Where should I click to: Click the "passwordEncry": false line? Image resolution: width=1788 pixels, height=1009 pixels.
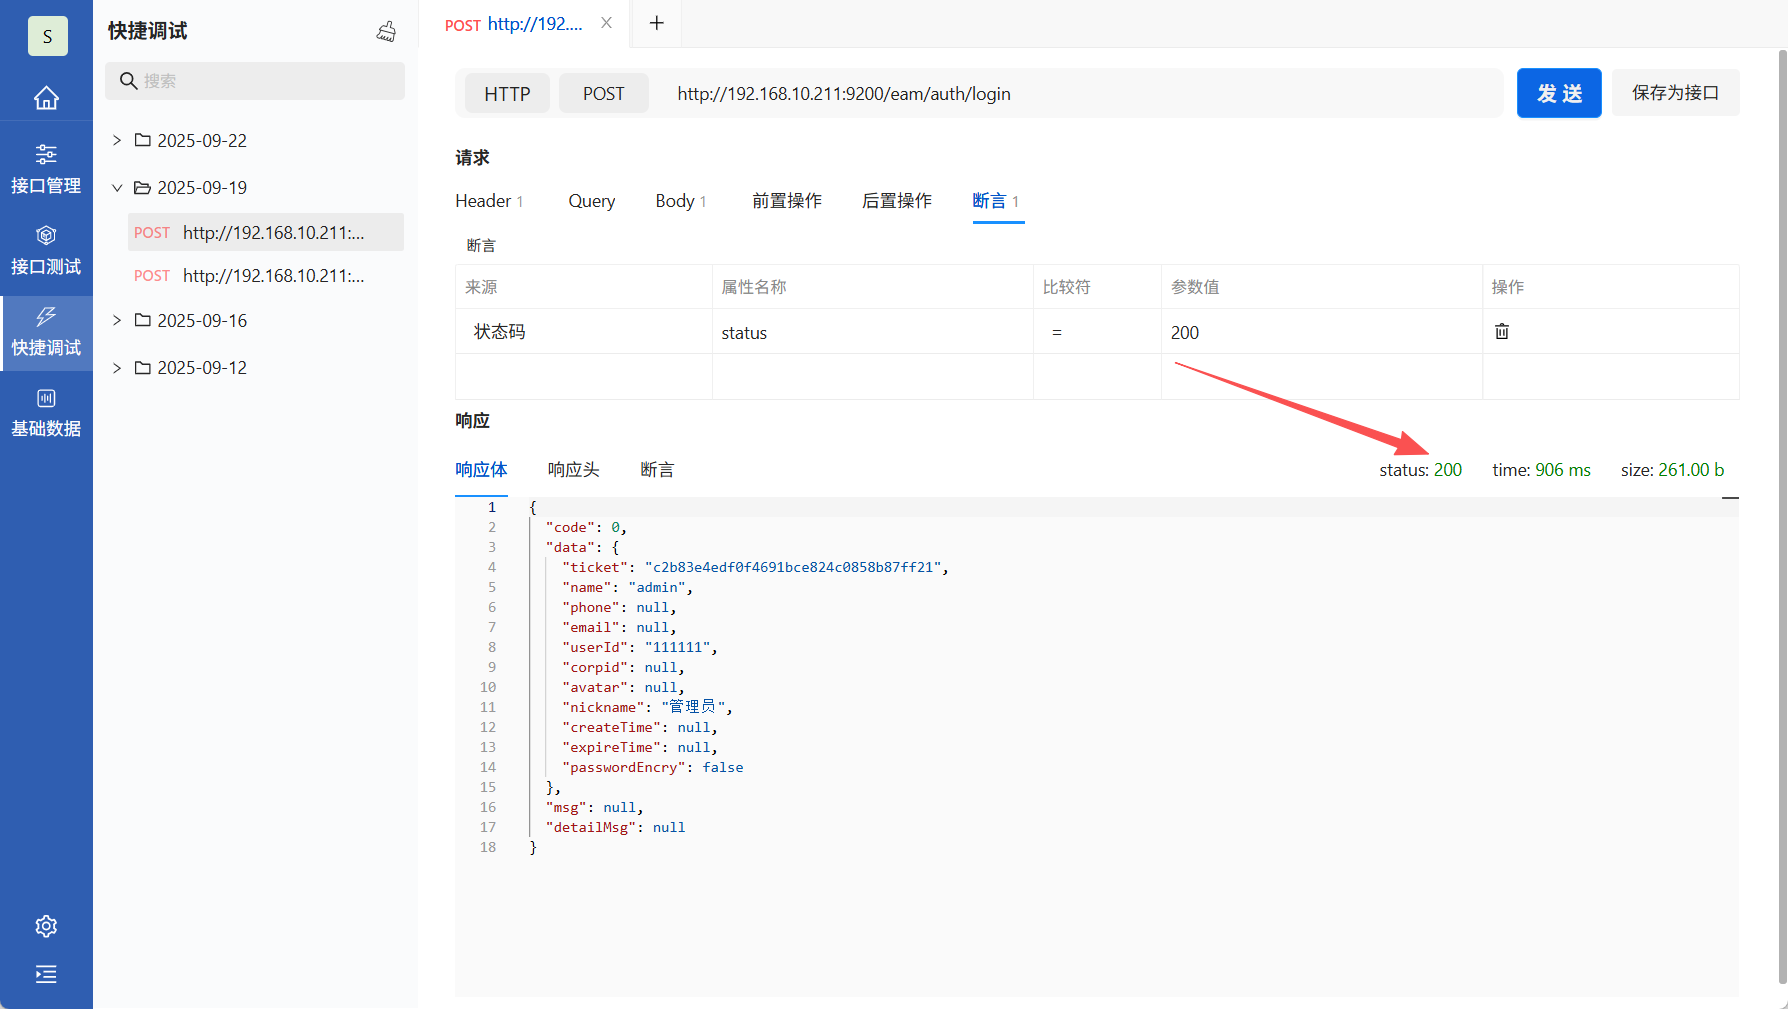point(652,768)
